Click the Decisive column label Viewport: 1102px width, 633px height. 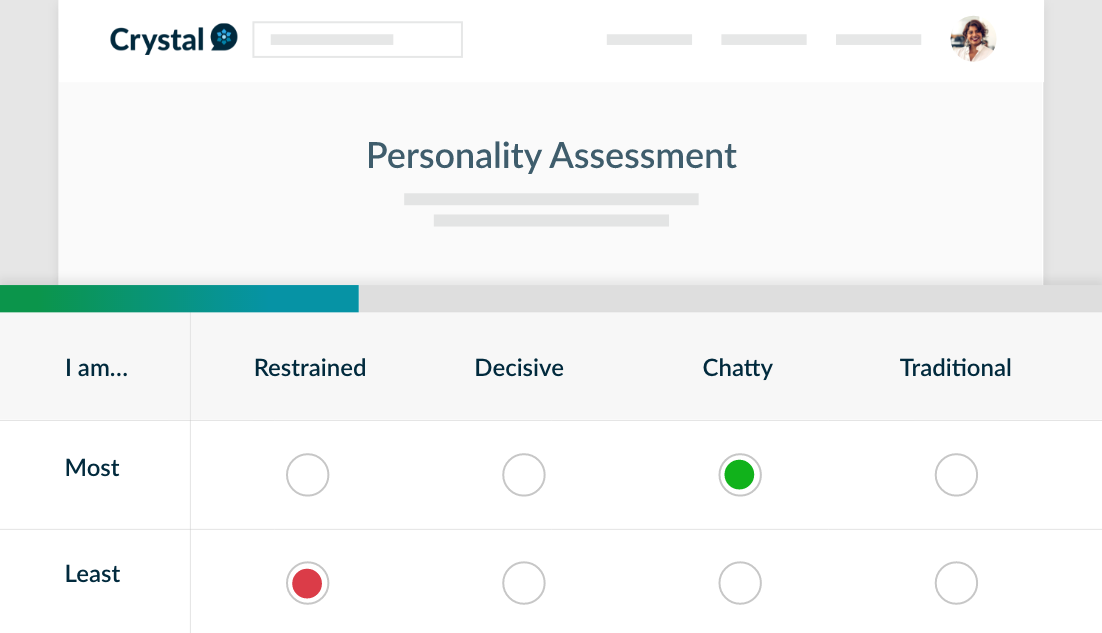click(519, 368)
